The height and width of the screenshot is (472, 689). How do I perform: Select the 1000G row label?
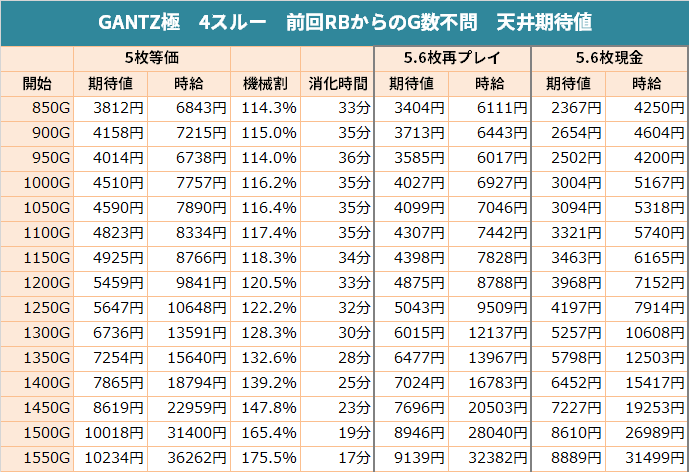point(37,183)
